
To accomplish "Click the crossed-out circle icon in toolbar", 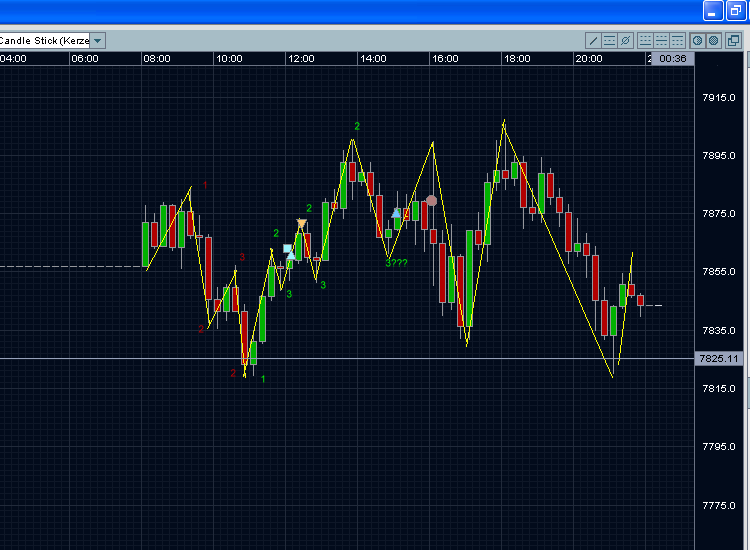I will point(625,41).
